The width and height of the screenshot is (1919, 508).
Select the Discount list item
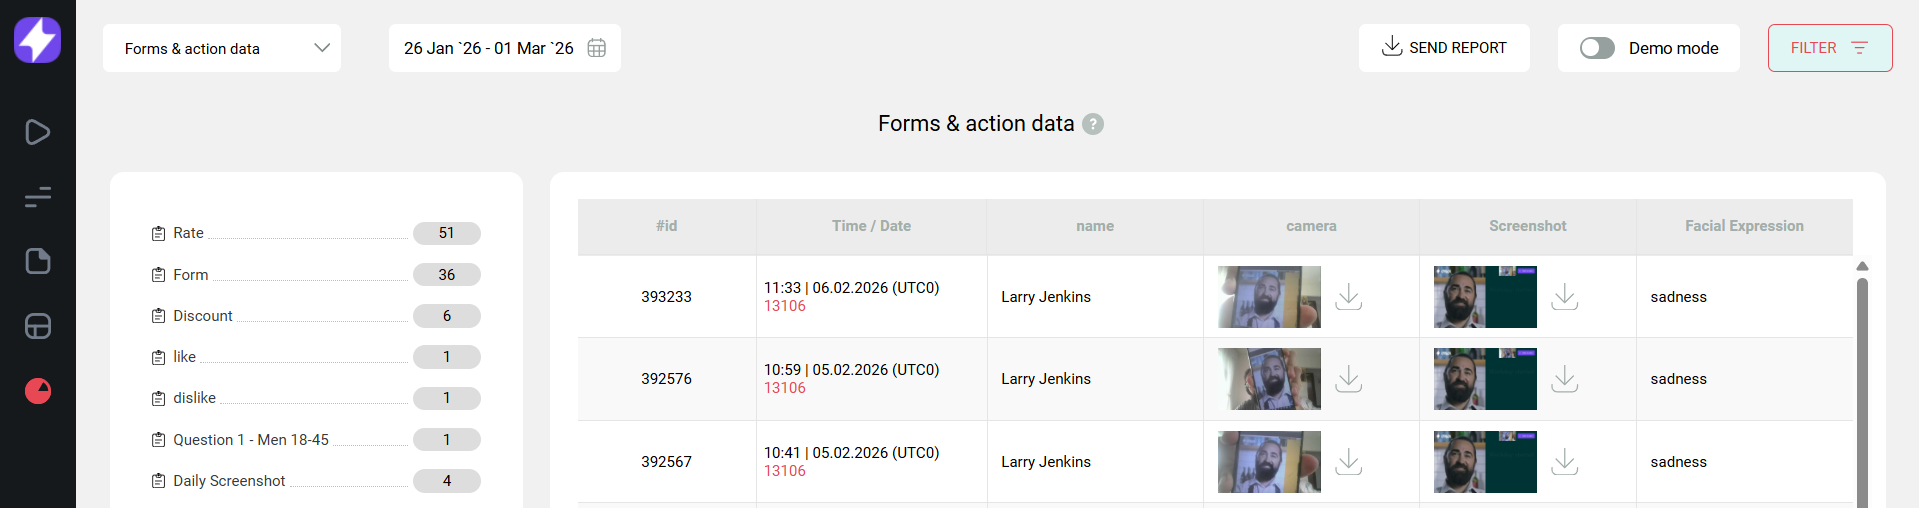click(203, 316)
